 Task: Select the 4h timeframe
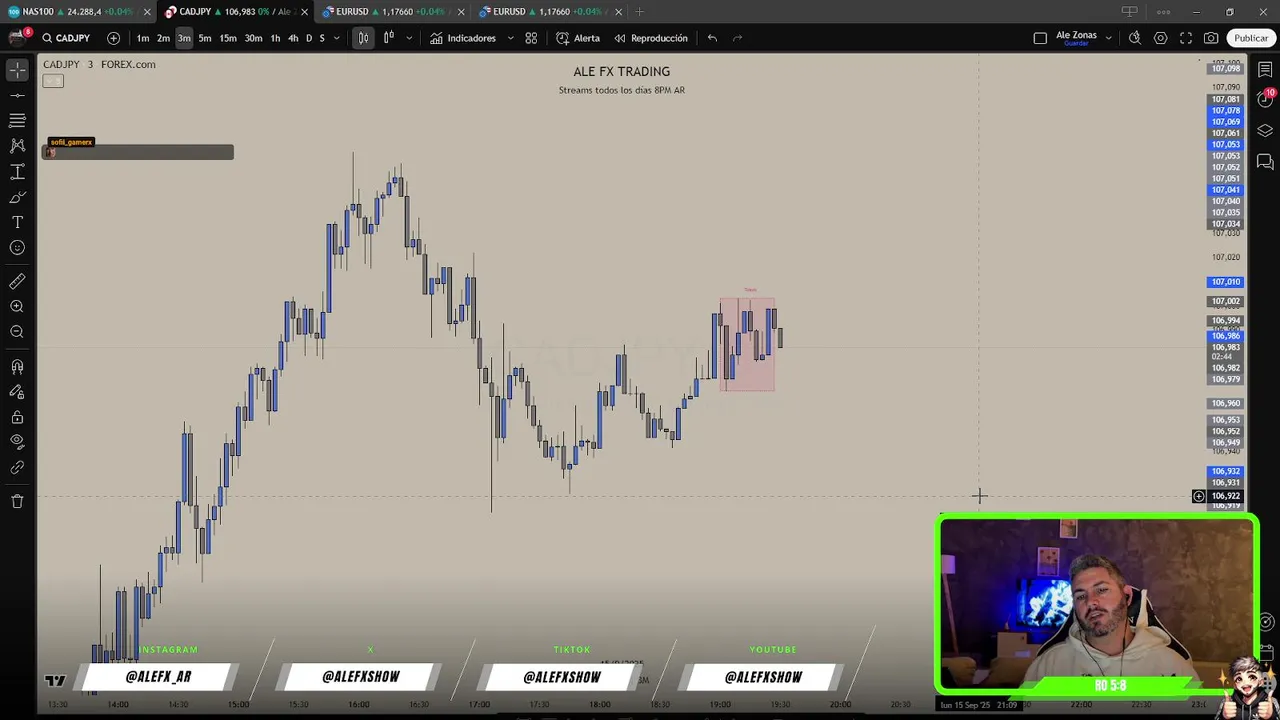click(x=293, y=38)
